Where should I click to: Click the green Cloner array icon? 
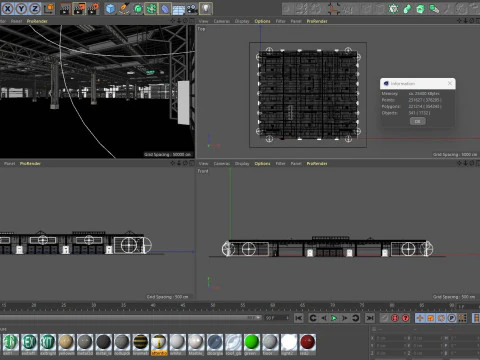coord(151,9)
